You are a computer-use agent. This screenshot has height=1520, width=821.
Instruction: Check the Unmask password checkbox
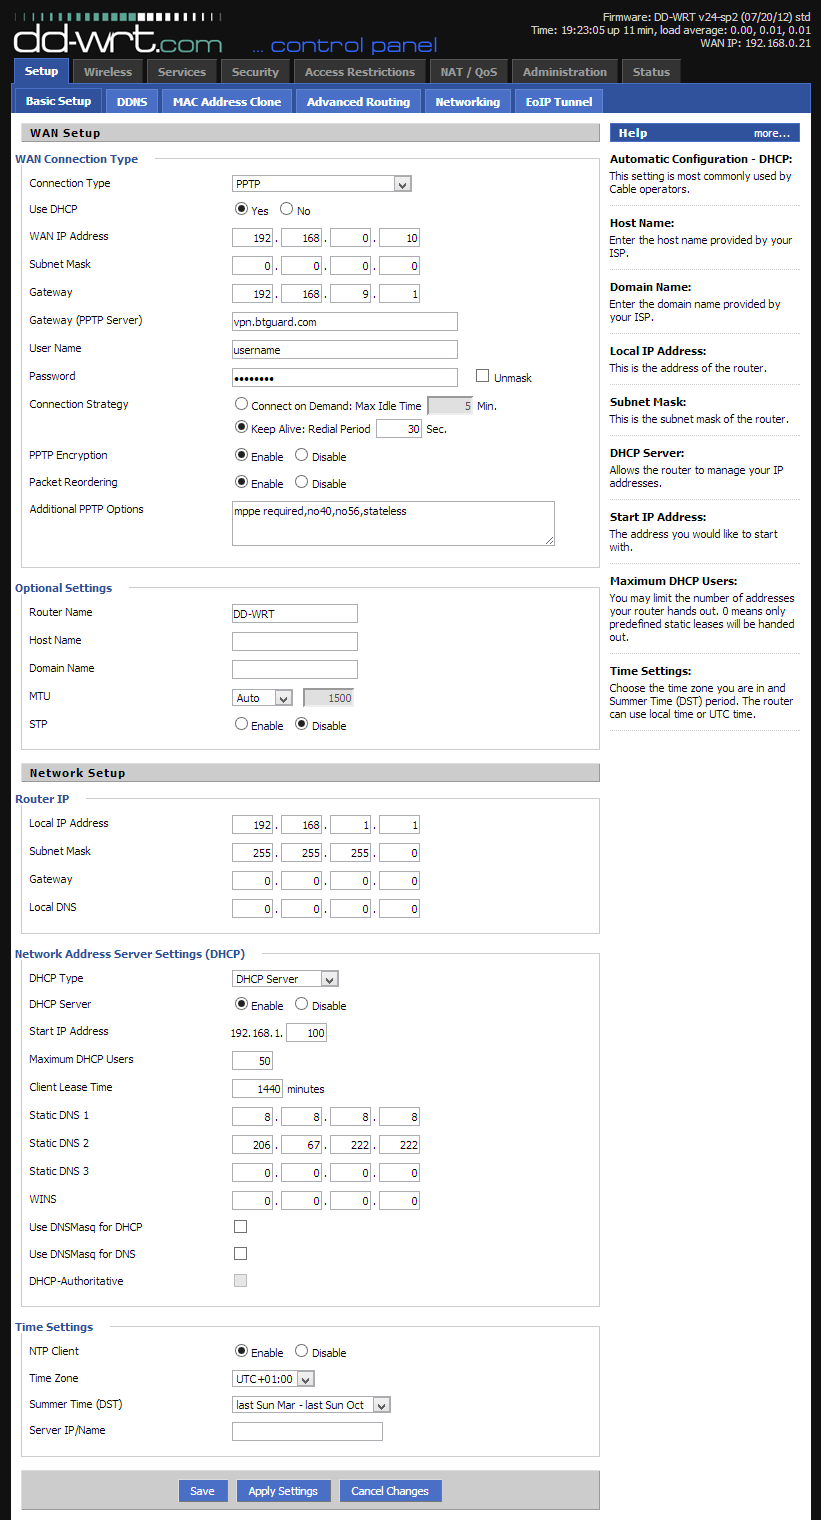[x=483, y=376]
